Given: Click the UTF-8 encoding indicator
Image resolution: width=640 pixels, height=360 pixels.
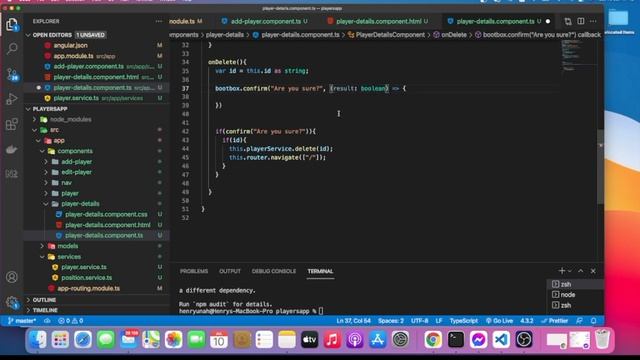Looking at the screenshot, I should 419,321.
